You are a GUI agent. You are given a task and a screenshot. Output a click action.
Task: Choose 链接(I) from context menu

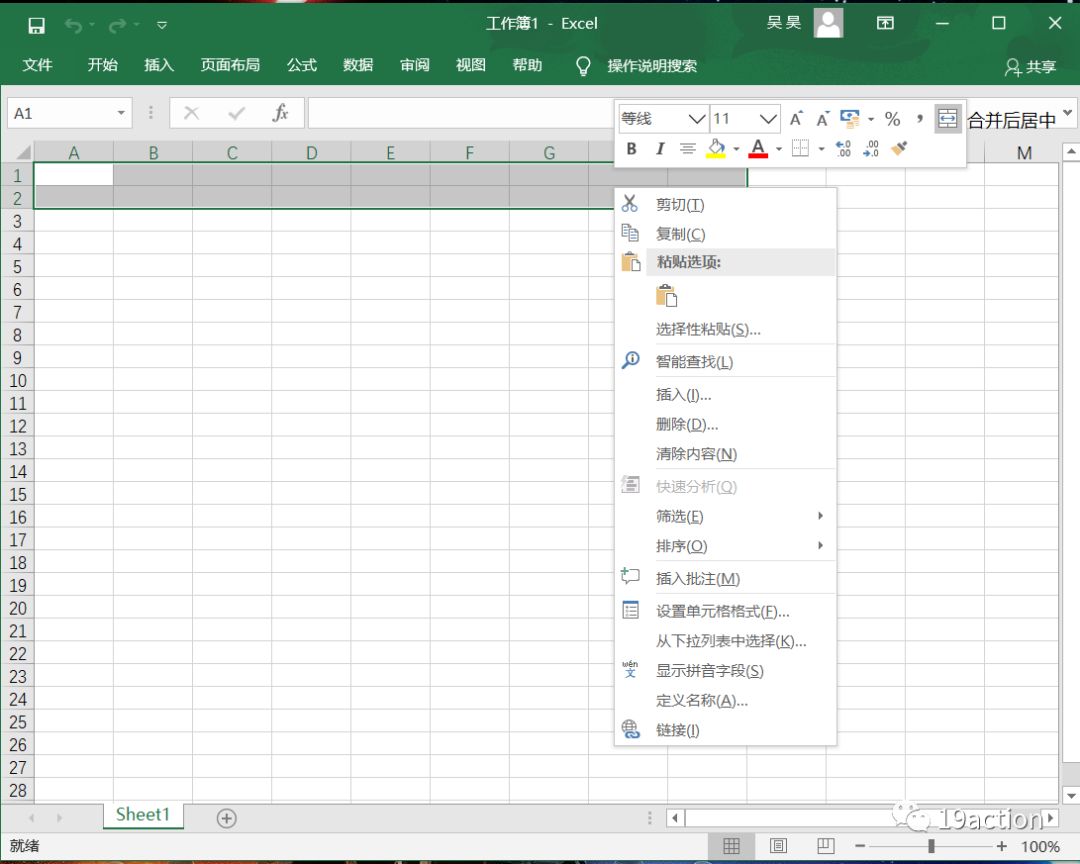point(725,730)
